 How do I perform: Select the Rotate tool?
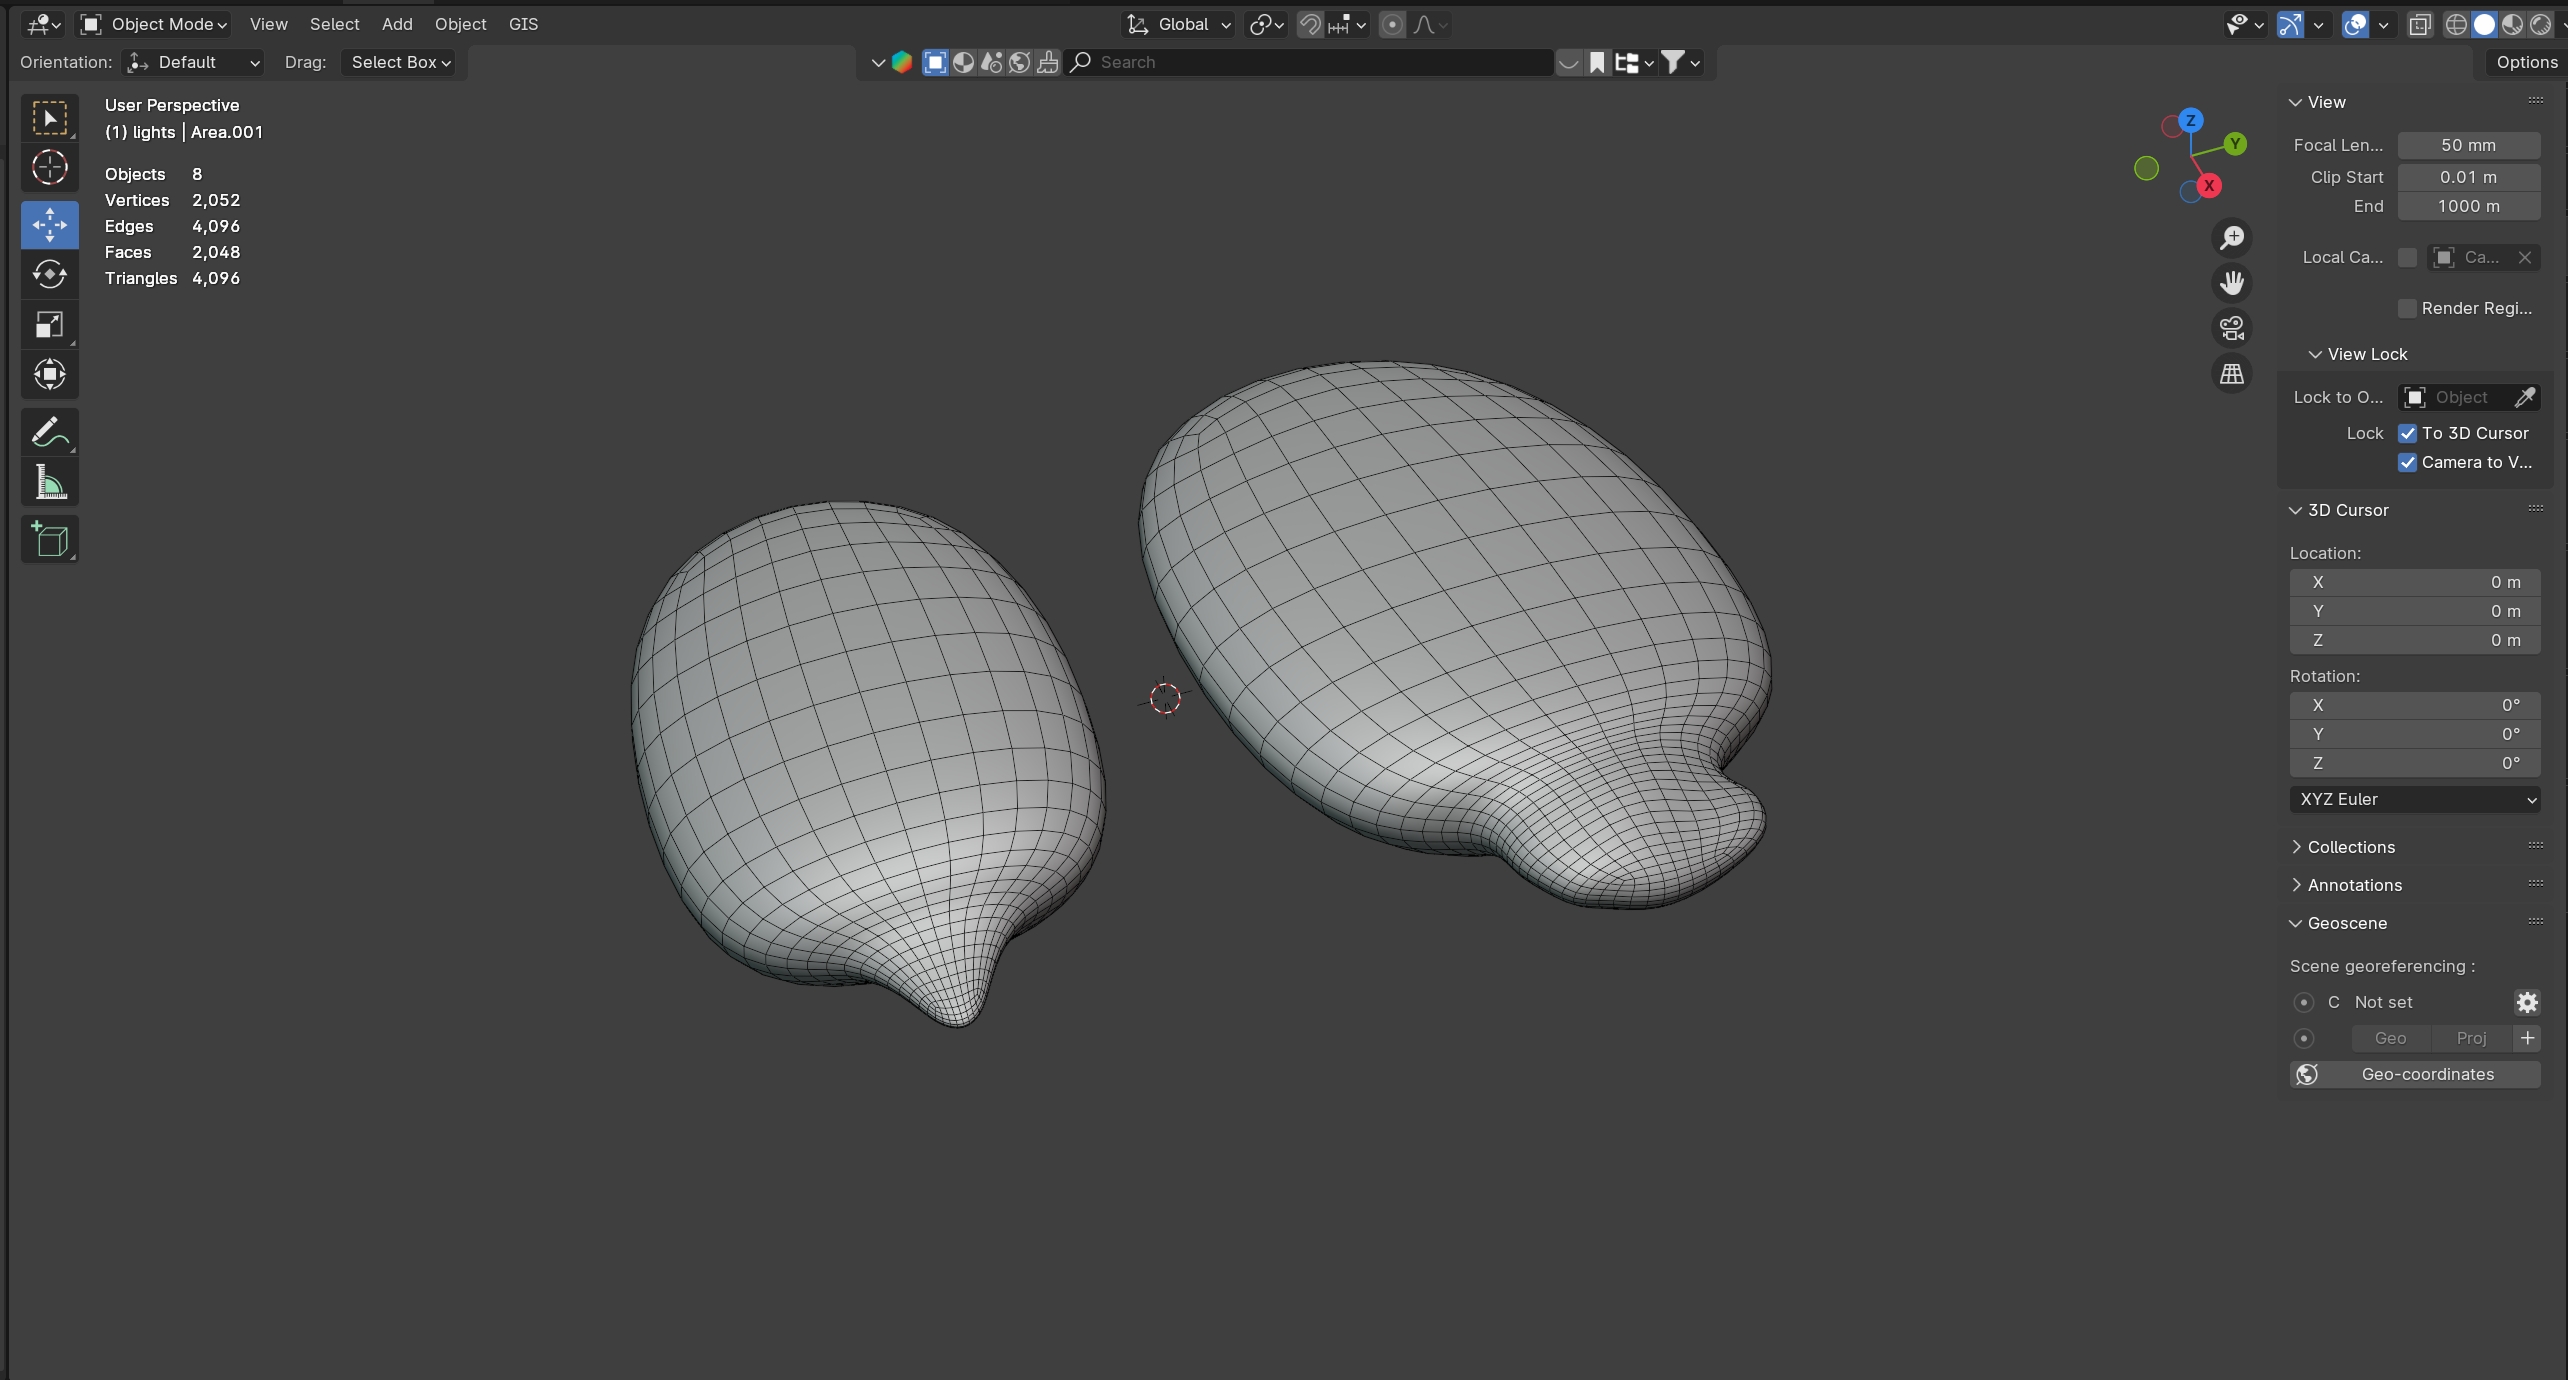click(x=49, y=274)
